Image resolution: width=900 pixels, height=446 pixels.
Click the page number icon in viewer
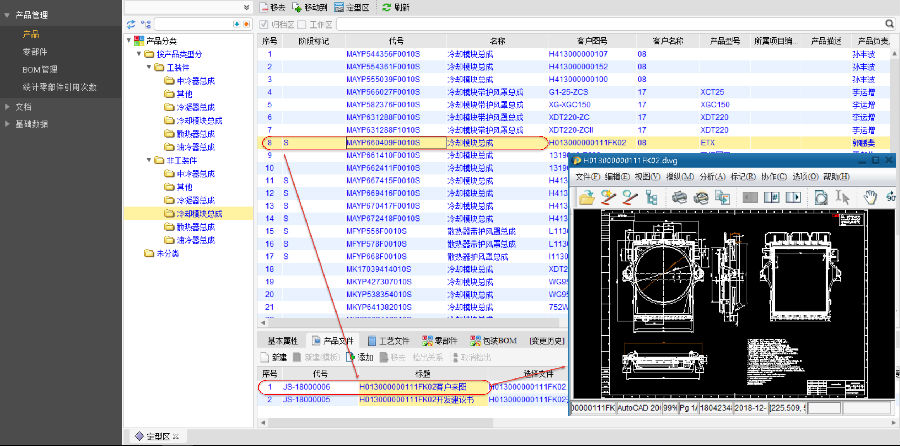click(772, 197)
